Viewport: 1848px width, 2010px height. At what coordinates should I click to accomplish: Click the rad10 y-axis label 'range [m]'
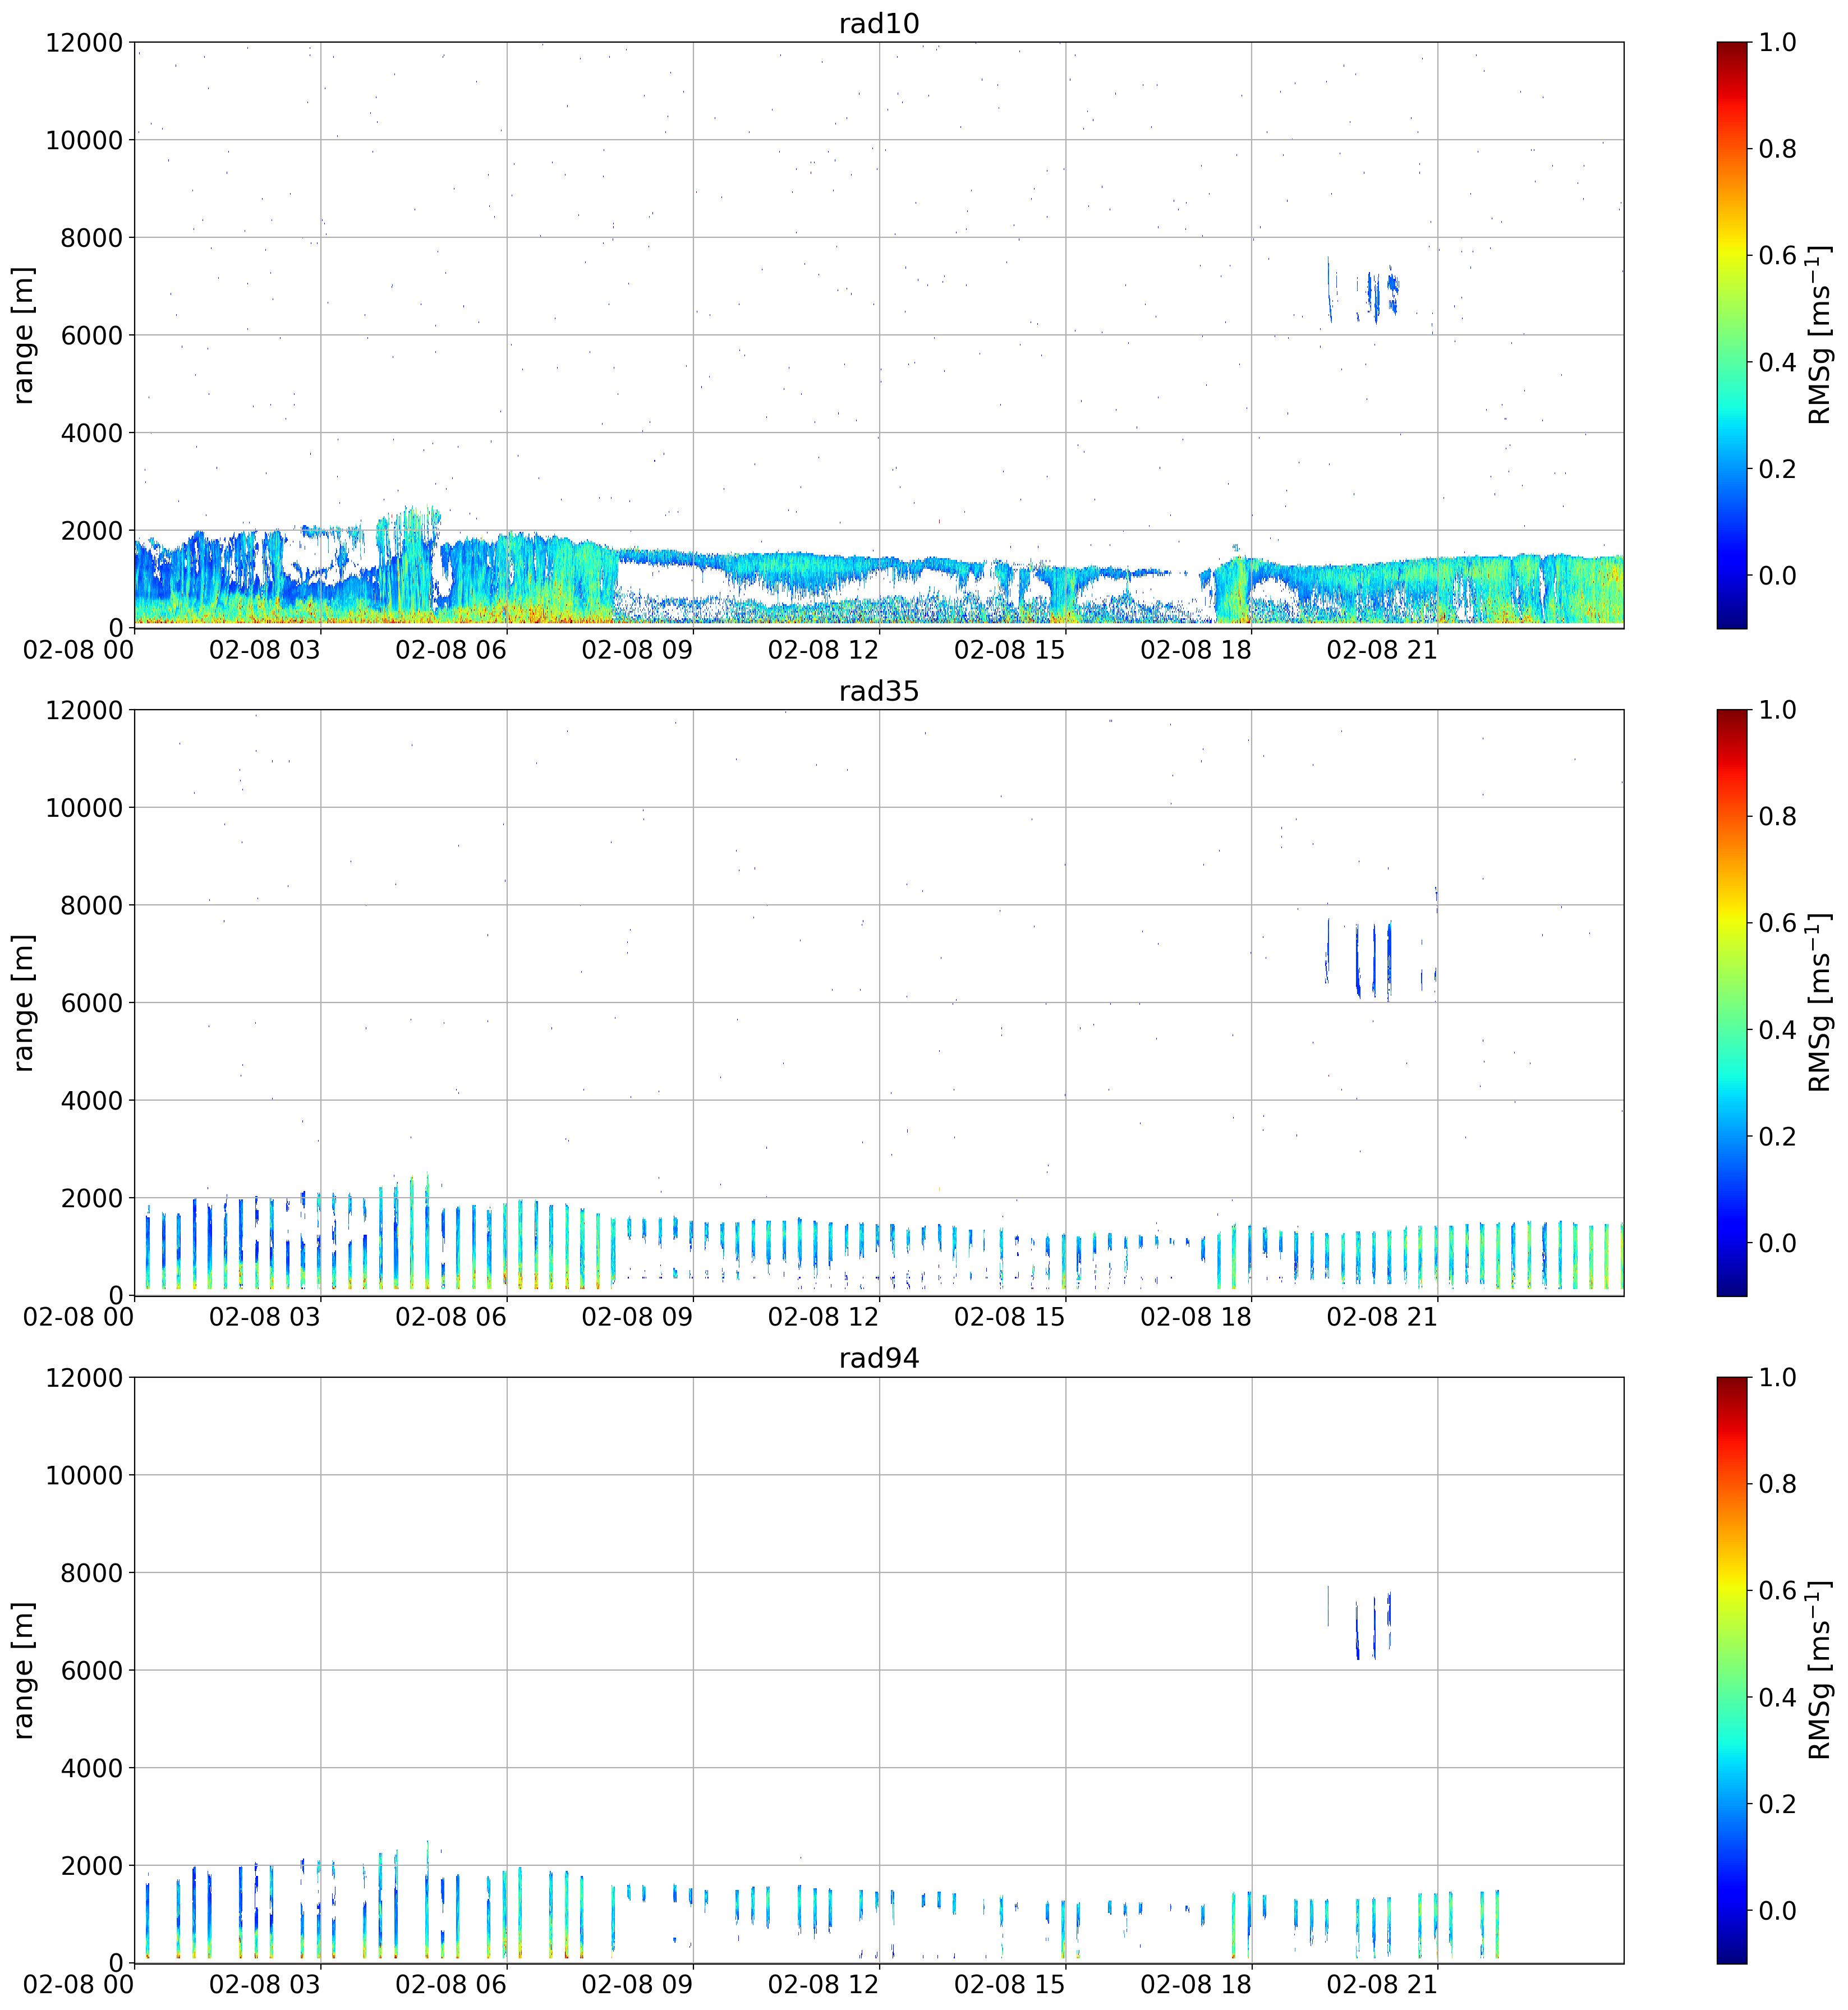pyautogui.click(x=23, y=335)
